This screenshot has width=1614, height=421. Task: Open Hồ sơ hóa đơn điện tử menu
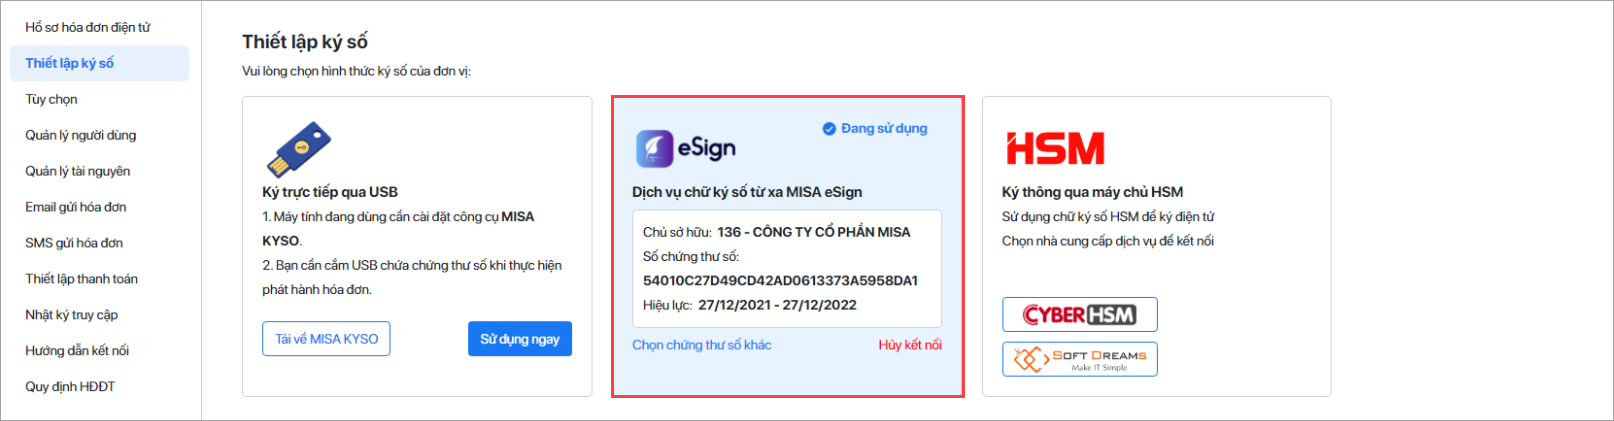pos(88,27)
